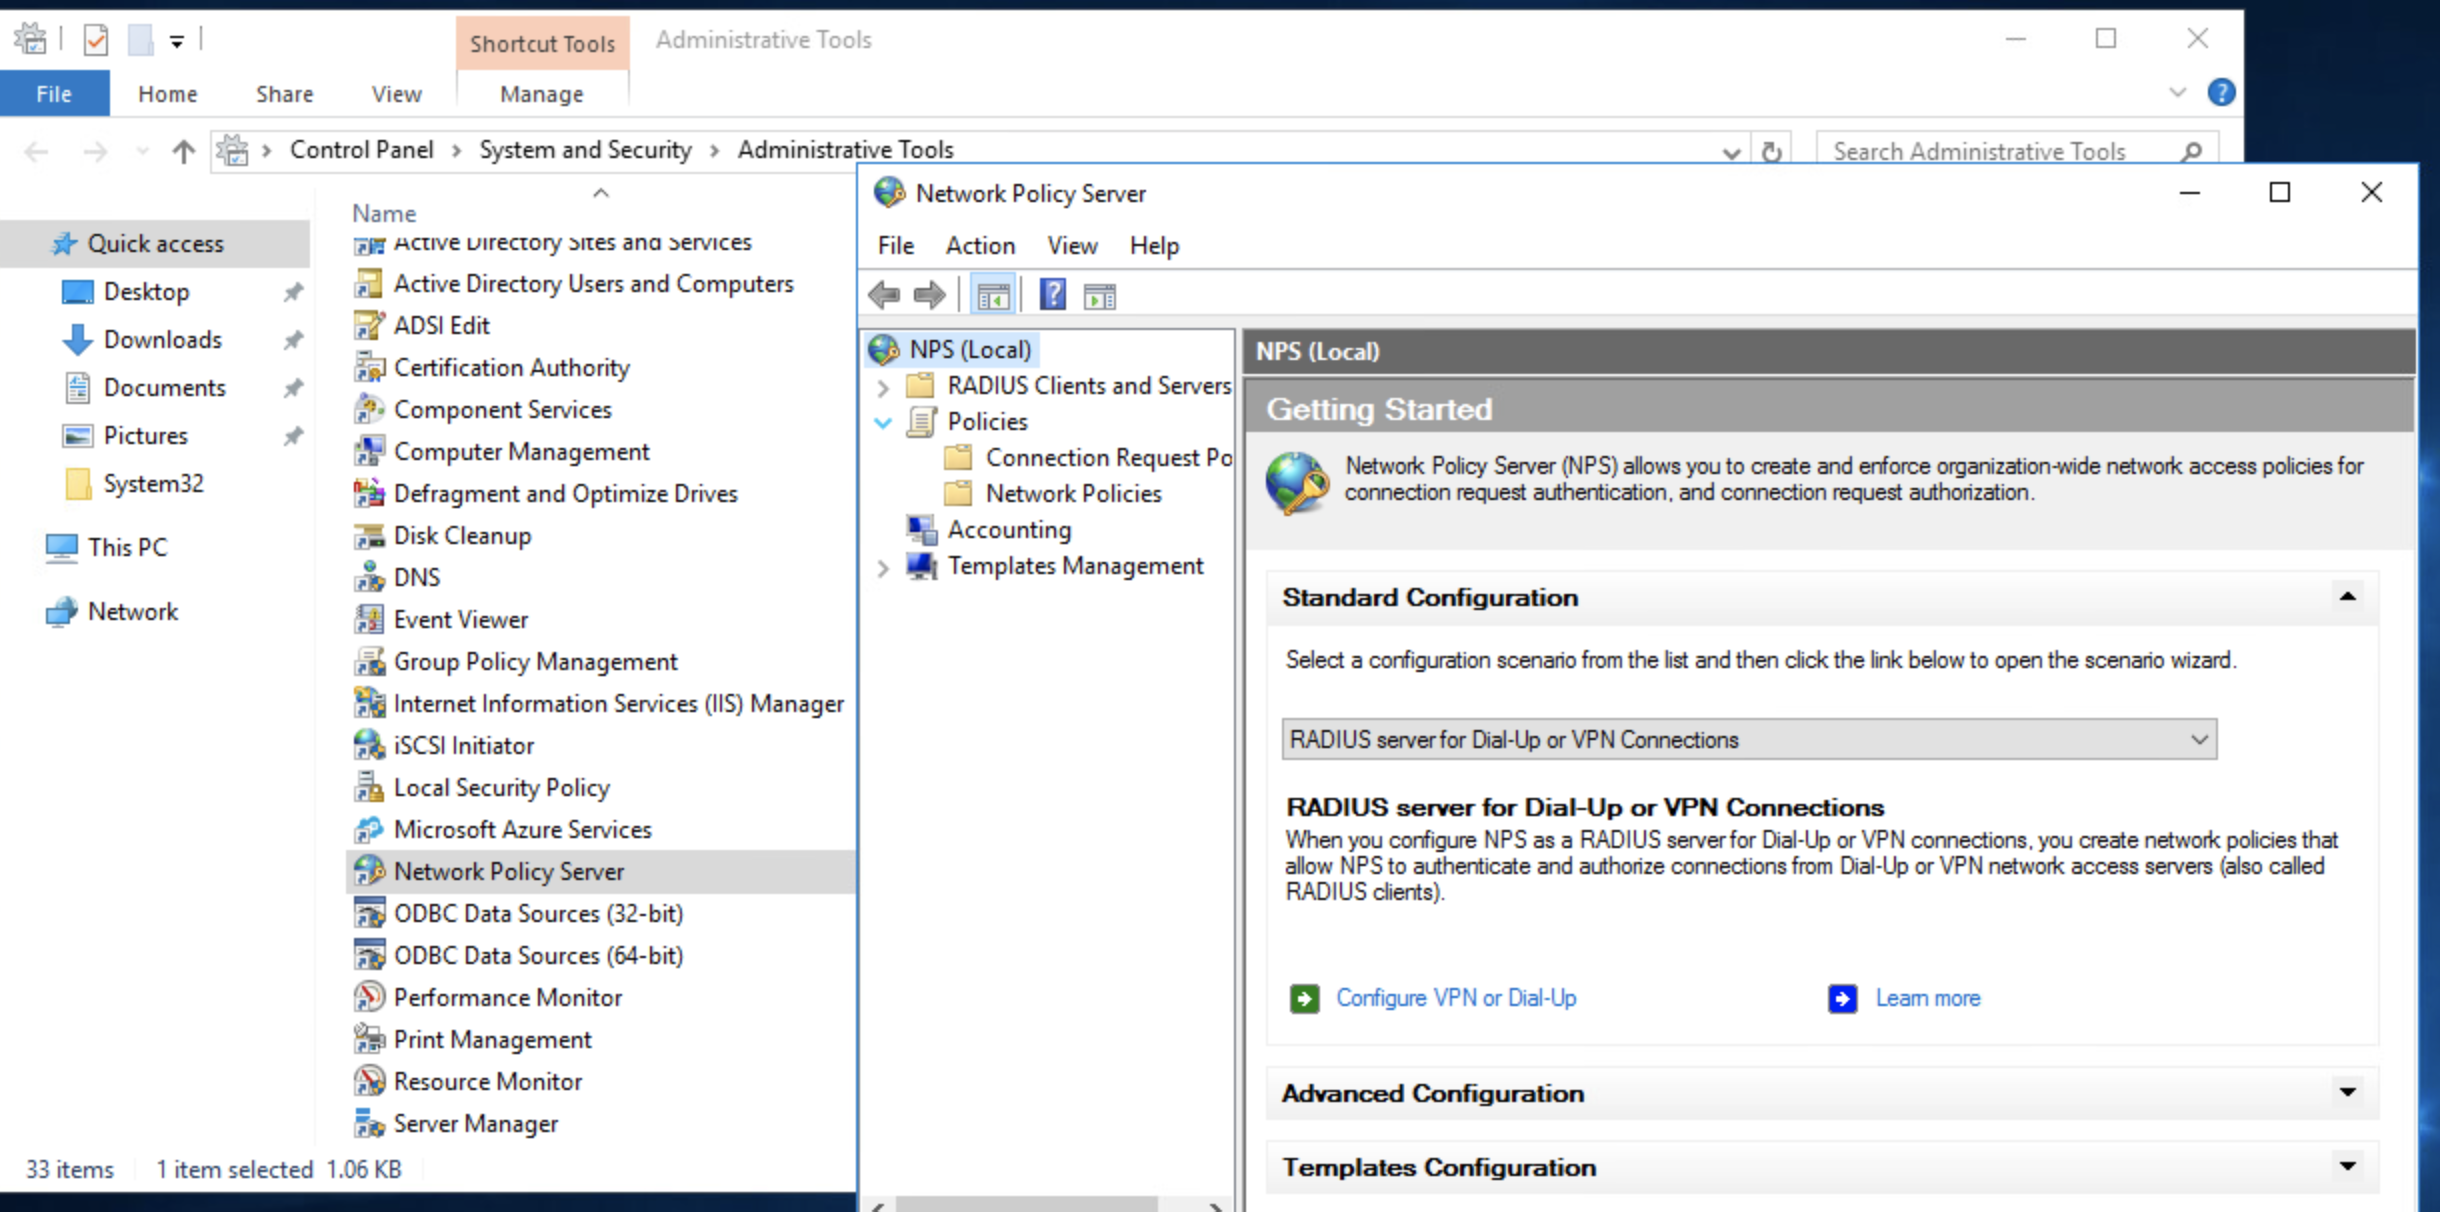
Task: Click the Explorer refresh icon
Action: pyautogui.click(x=1771, y=151)
